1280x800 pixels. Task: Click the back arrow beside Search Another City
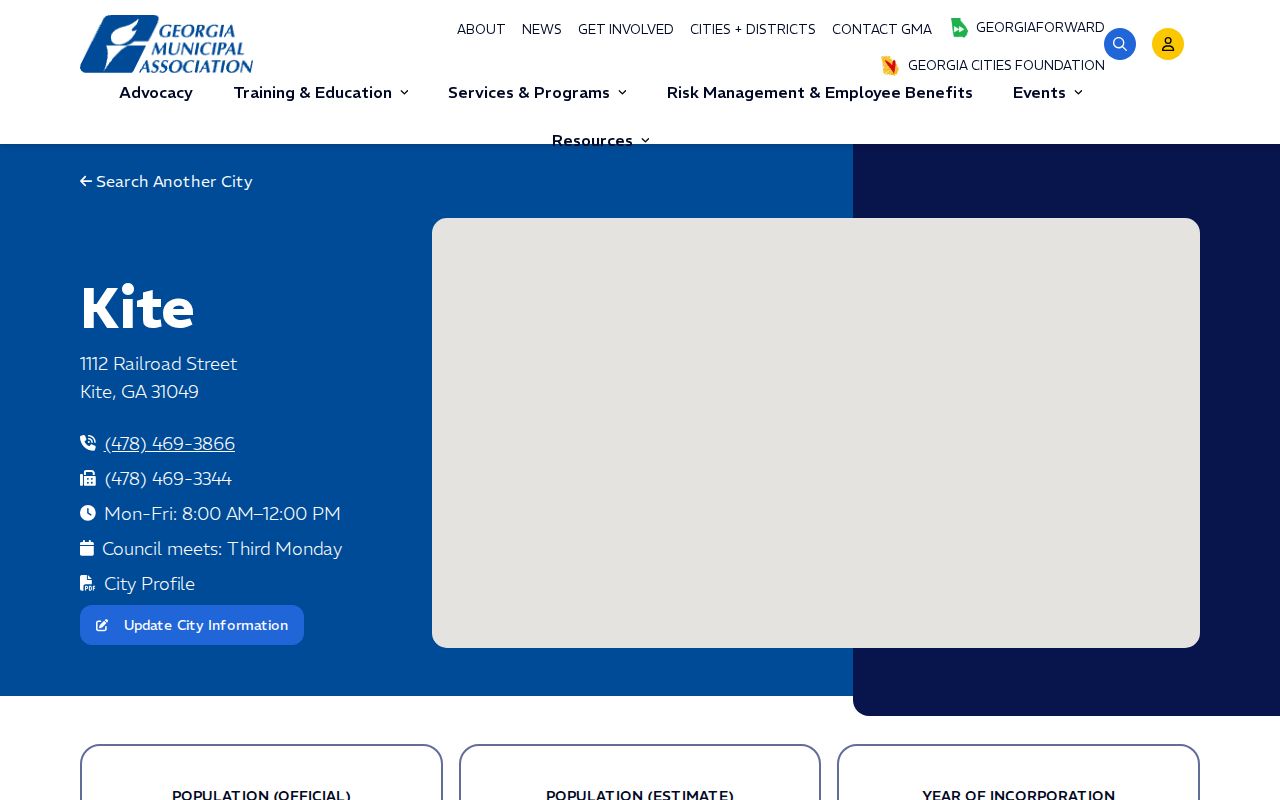[86, 182]
